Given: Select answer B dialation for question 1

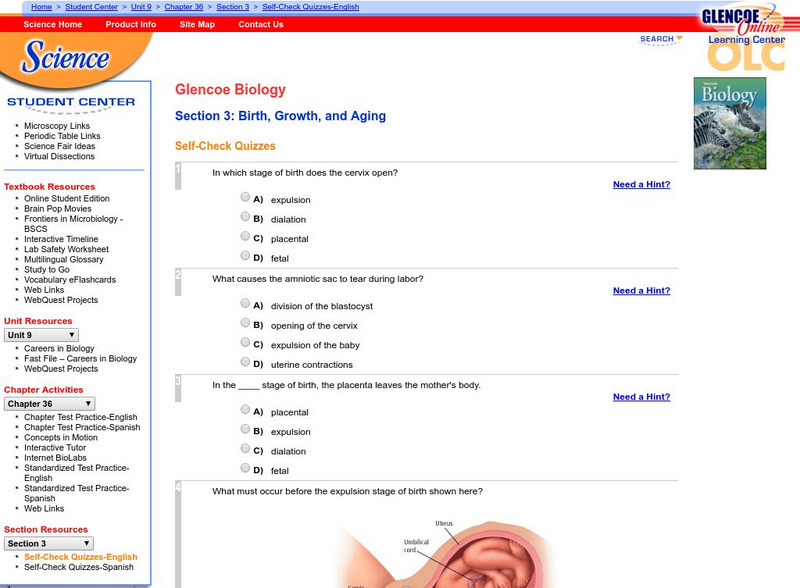Looking at the screenshot, I should (x=245, y=216).
